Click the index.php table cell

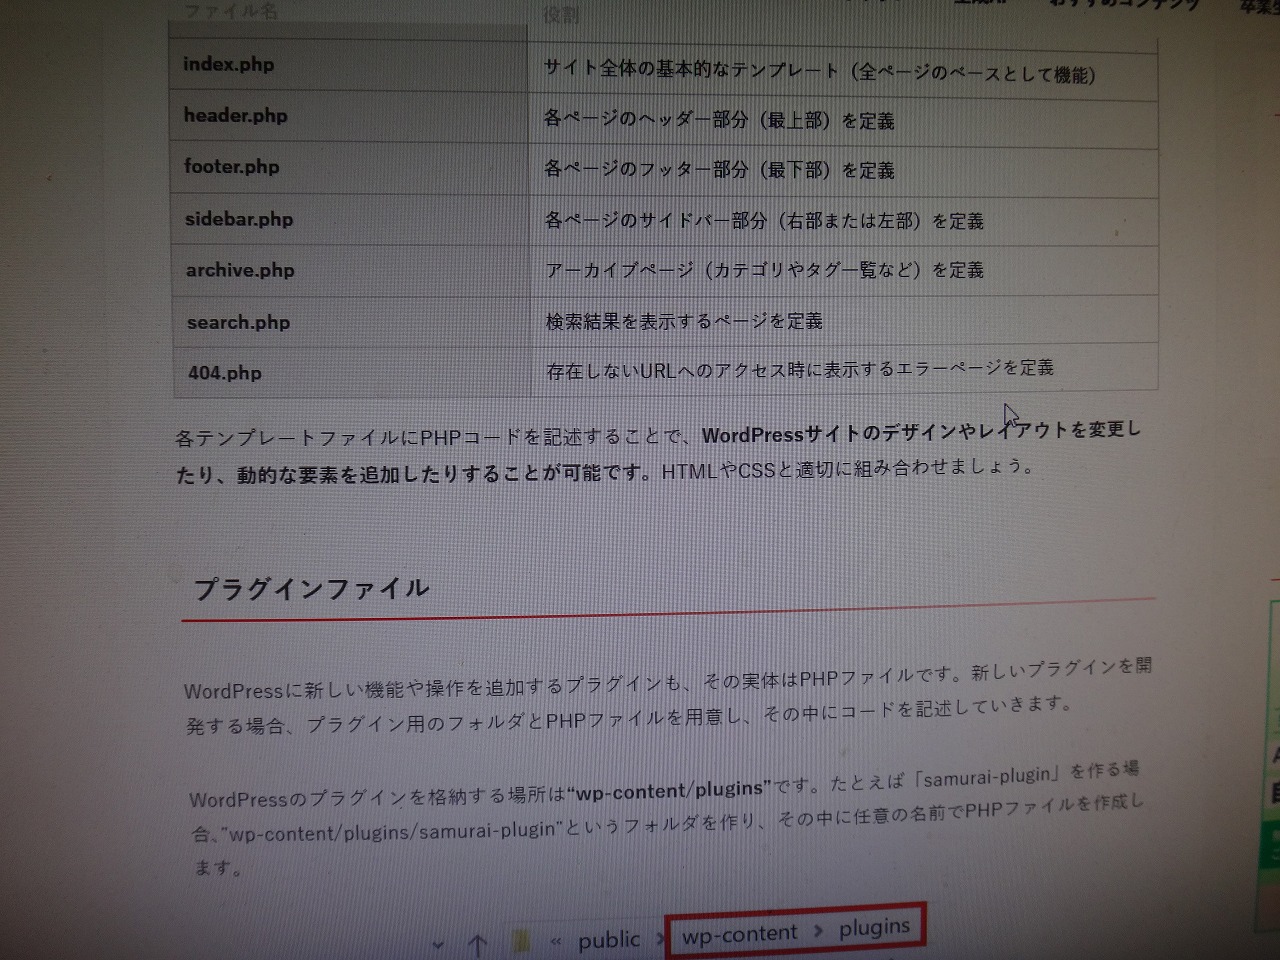coord(349,65)
